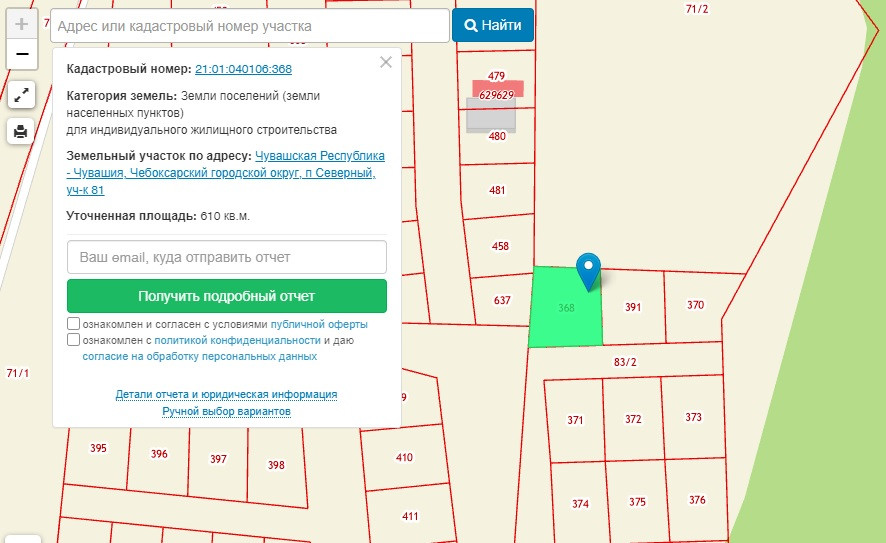
Task: Select parcel 398 on the map
Action: click(276, 465)
